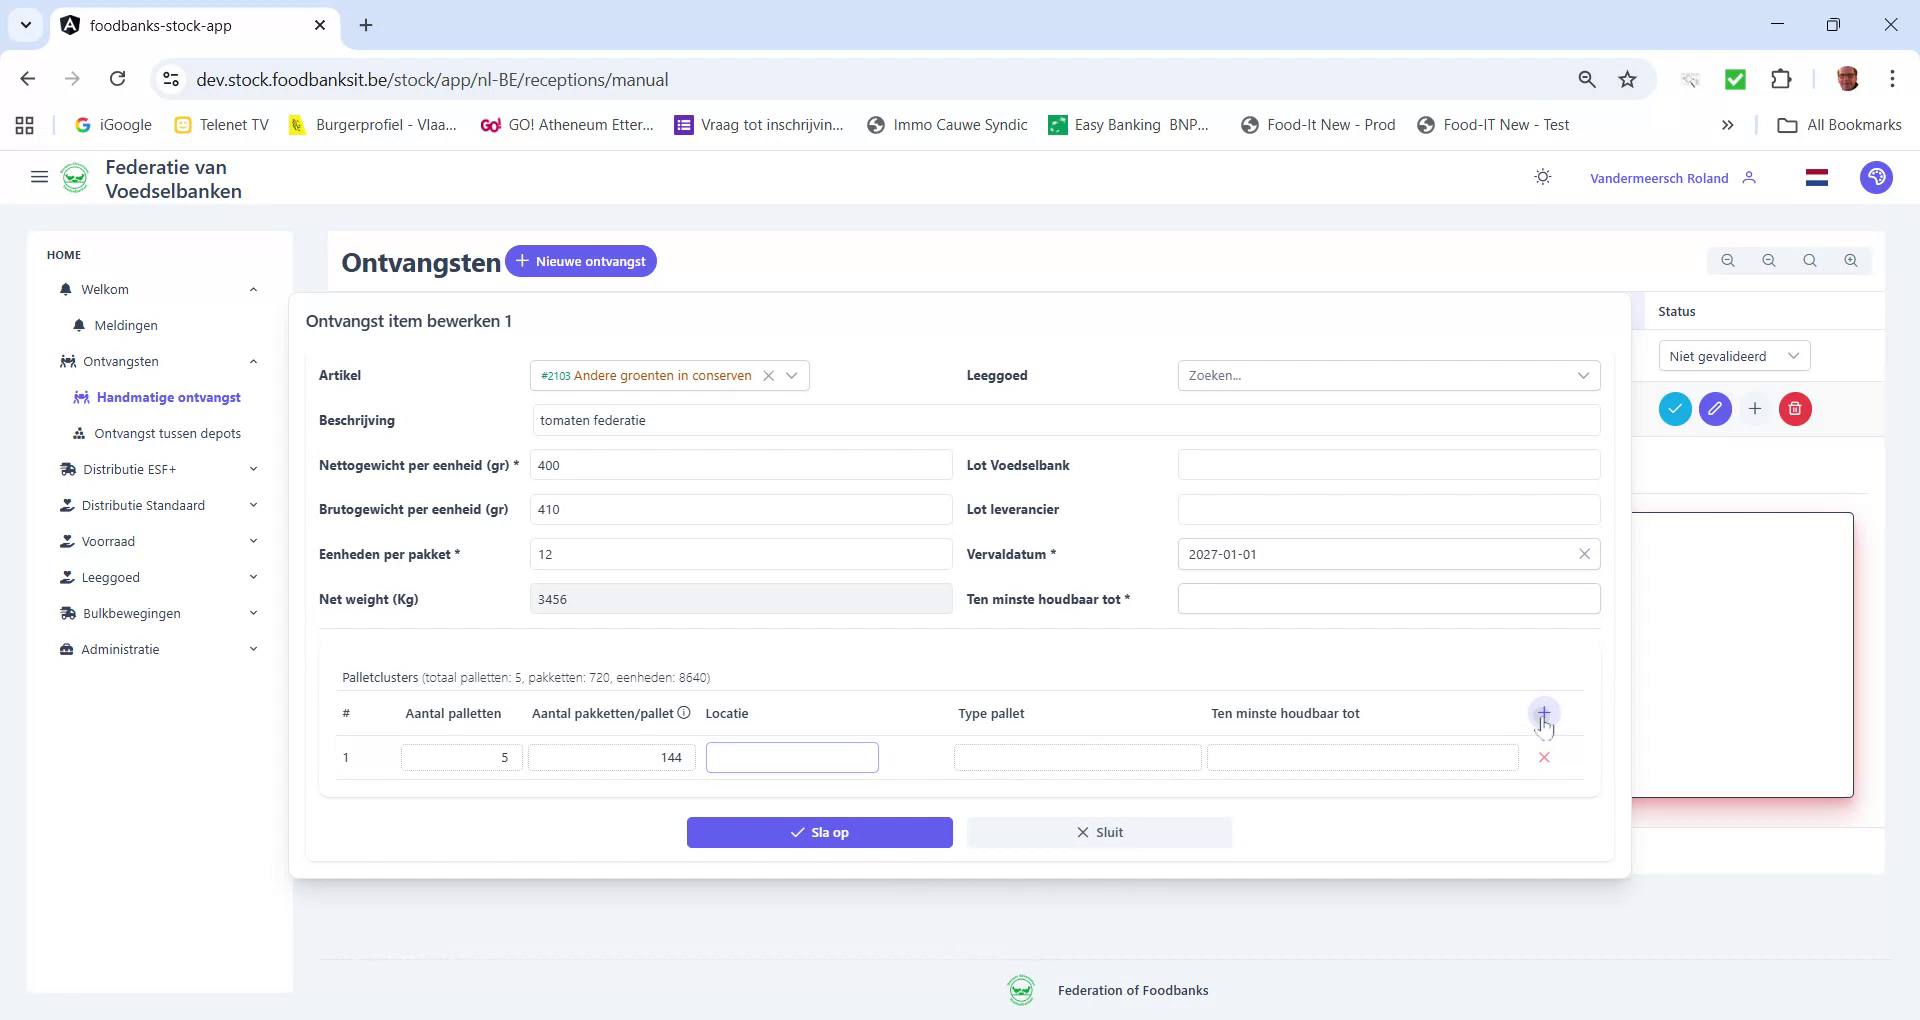Click the red trash delete icon
Viewport: 1920px width, 1020px height.
(1794, 409)
